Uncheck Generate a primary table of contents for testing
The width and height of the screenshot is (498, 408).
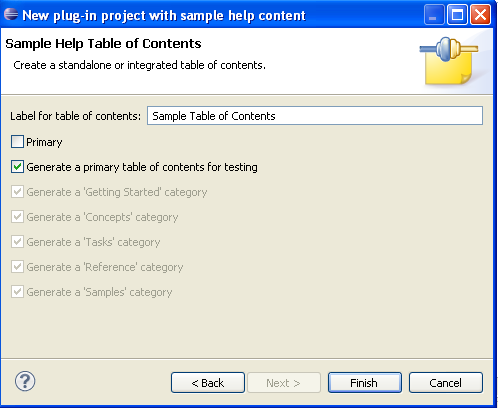point(17,167)
